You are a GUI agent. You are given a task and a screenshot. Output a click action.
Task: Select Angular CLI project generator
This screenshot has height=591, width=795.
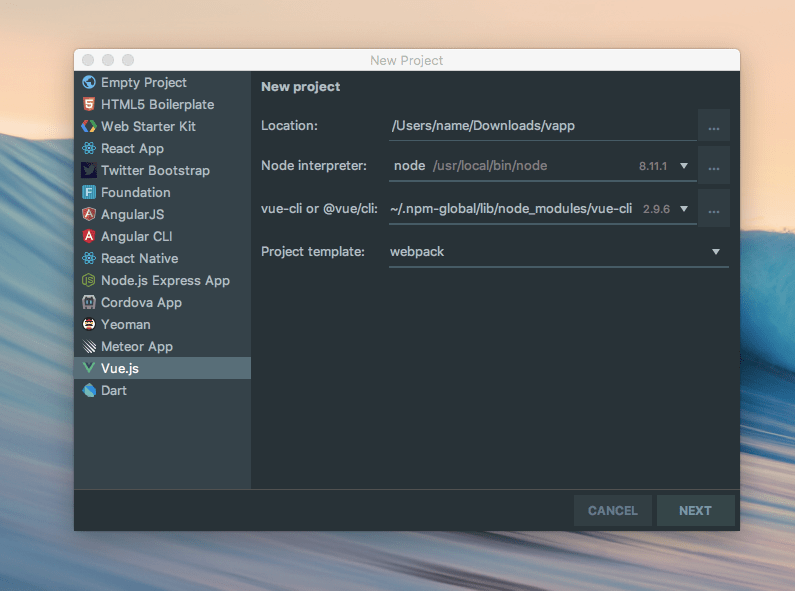point(162,236)
